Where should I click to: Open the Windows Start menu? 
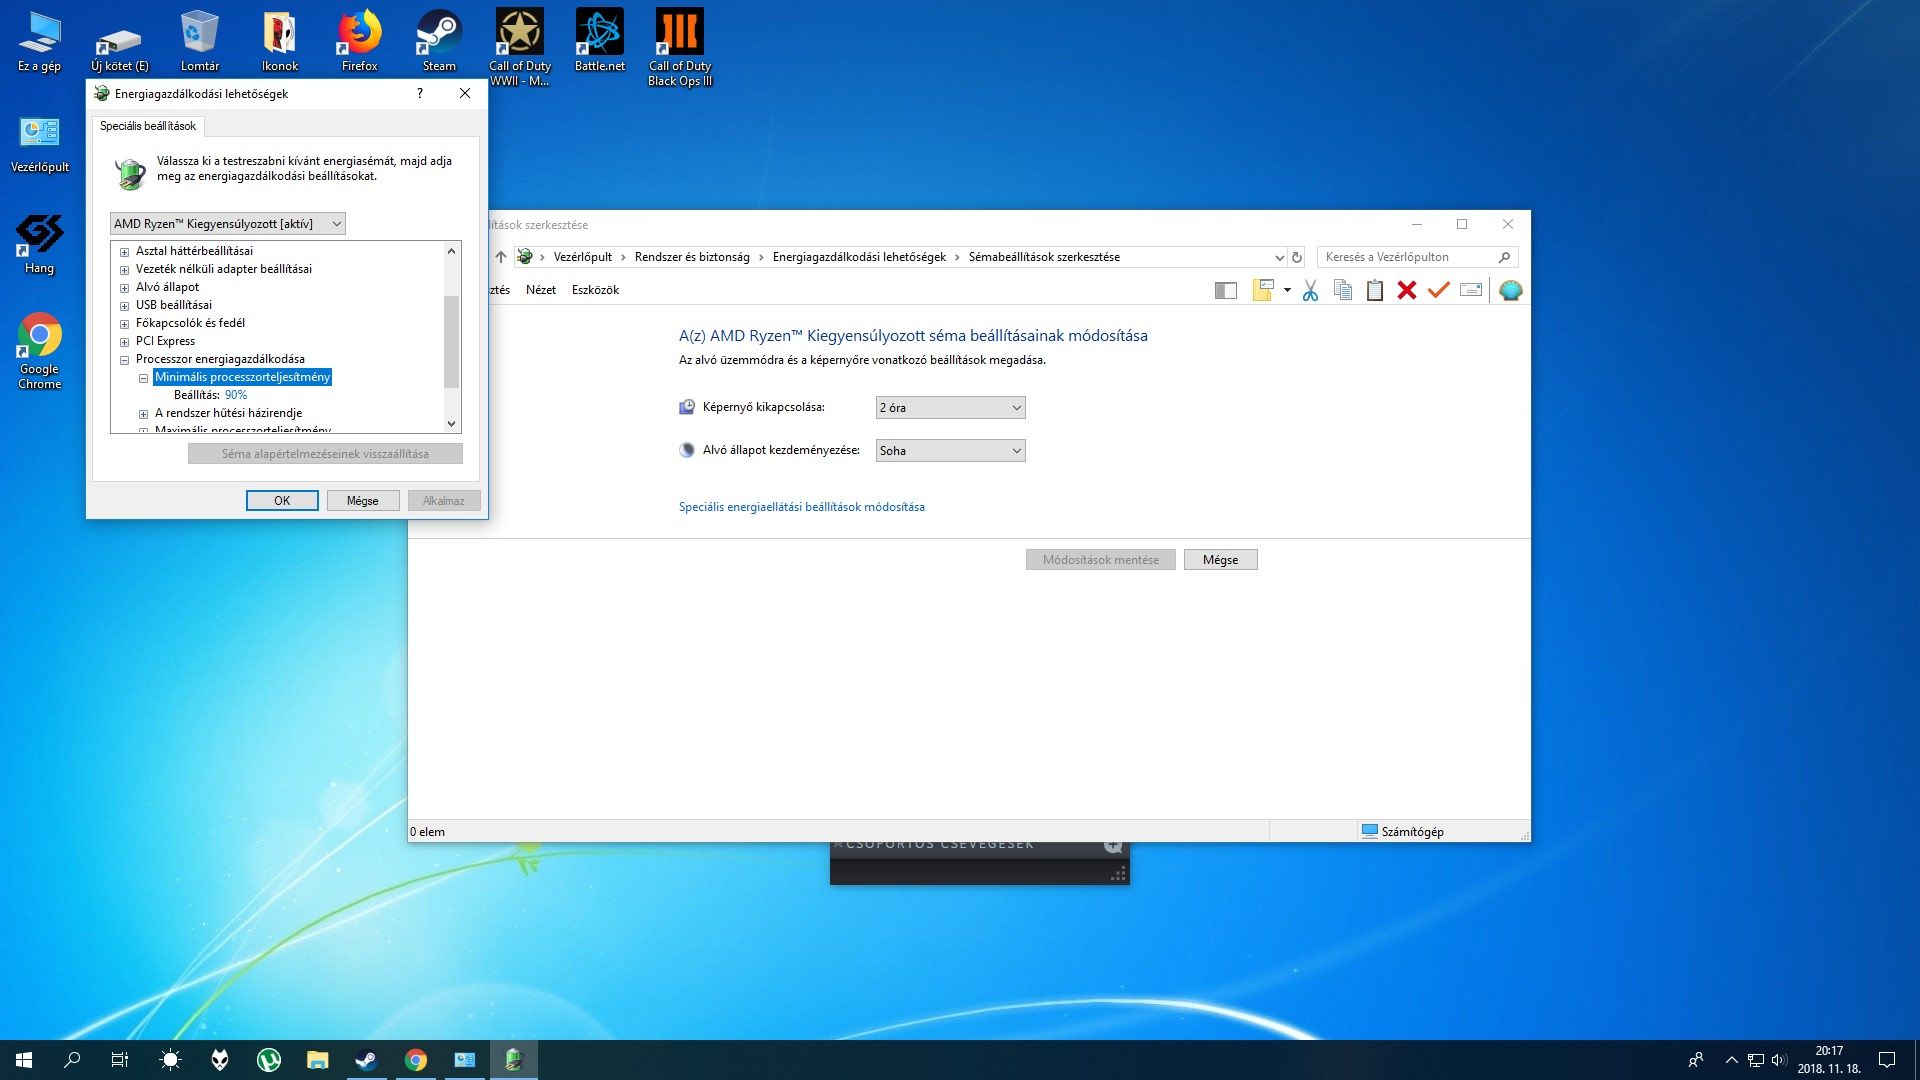(24, 1060)
